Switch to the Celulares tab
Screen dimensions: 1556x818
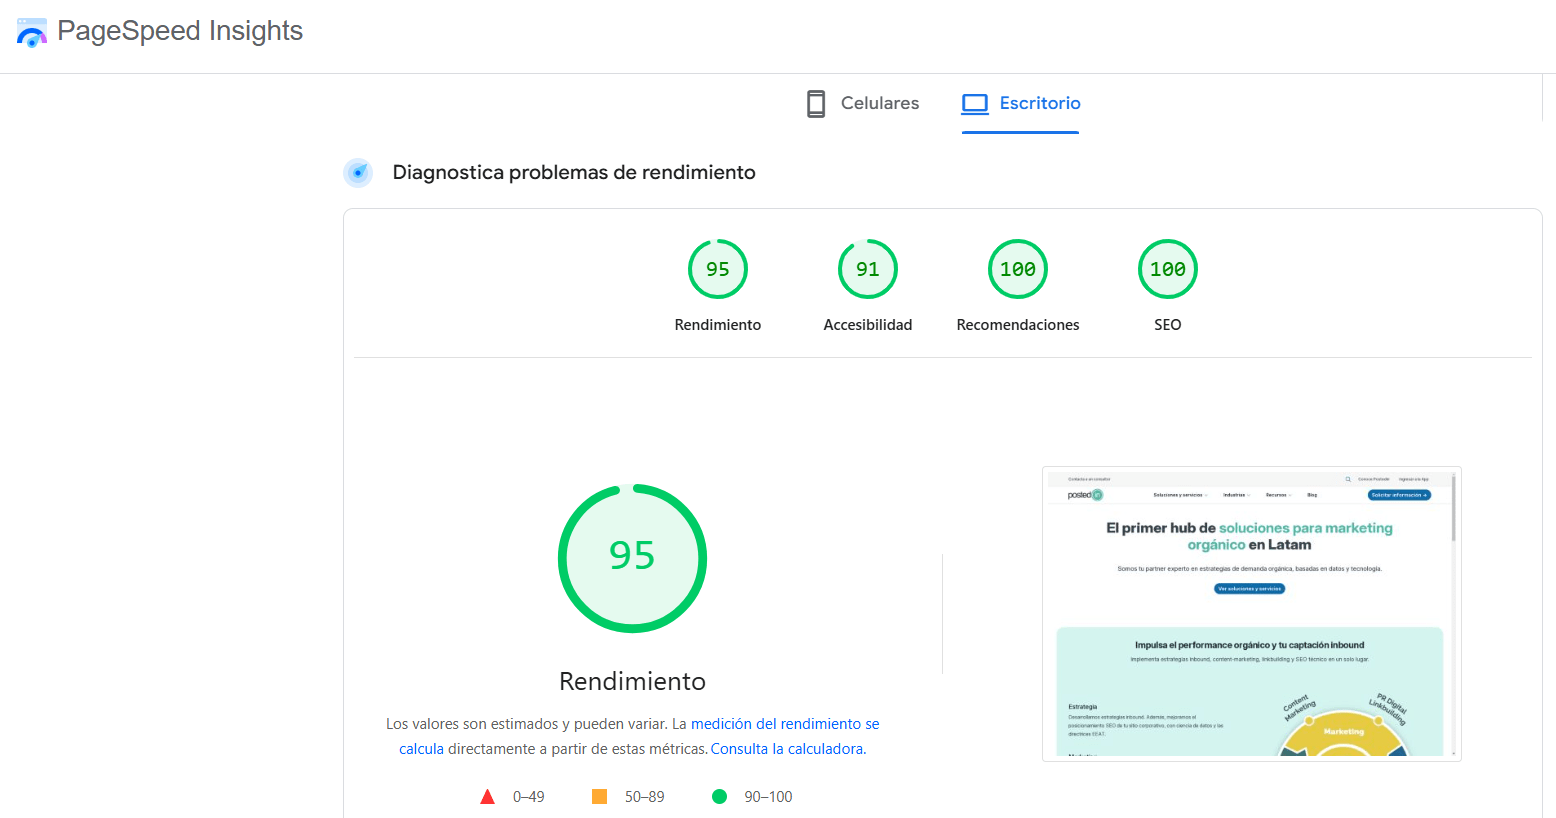click(863, 103)
